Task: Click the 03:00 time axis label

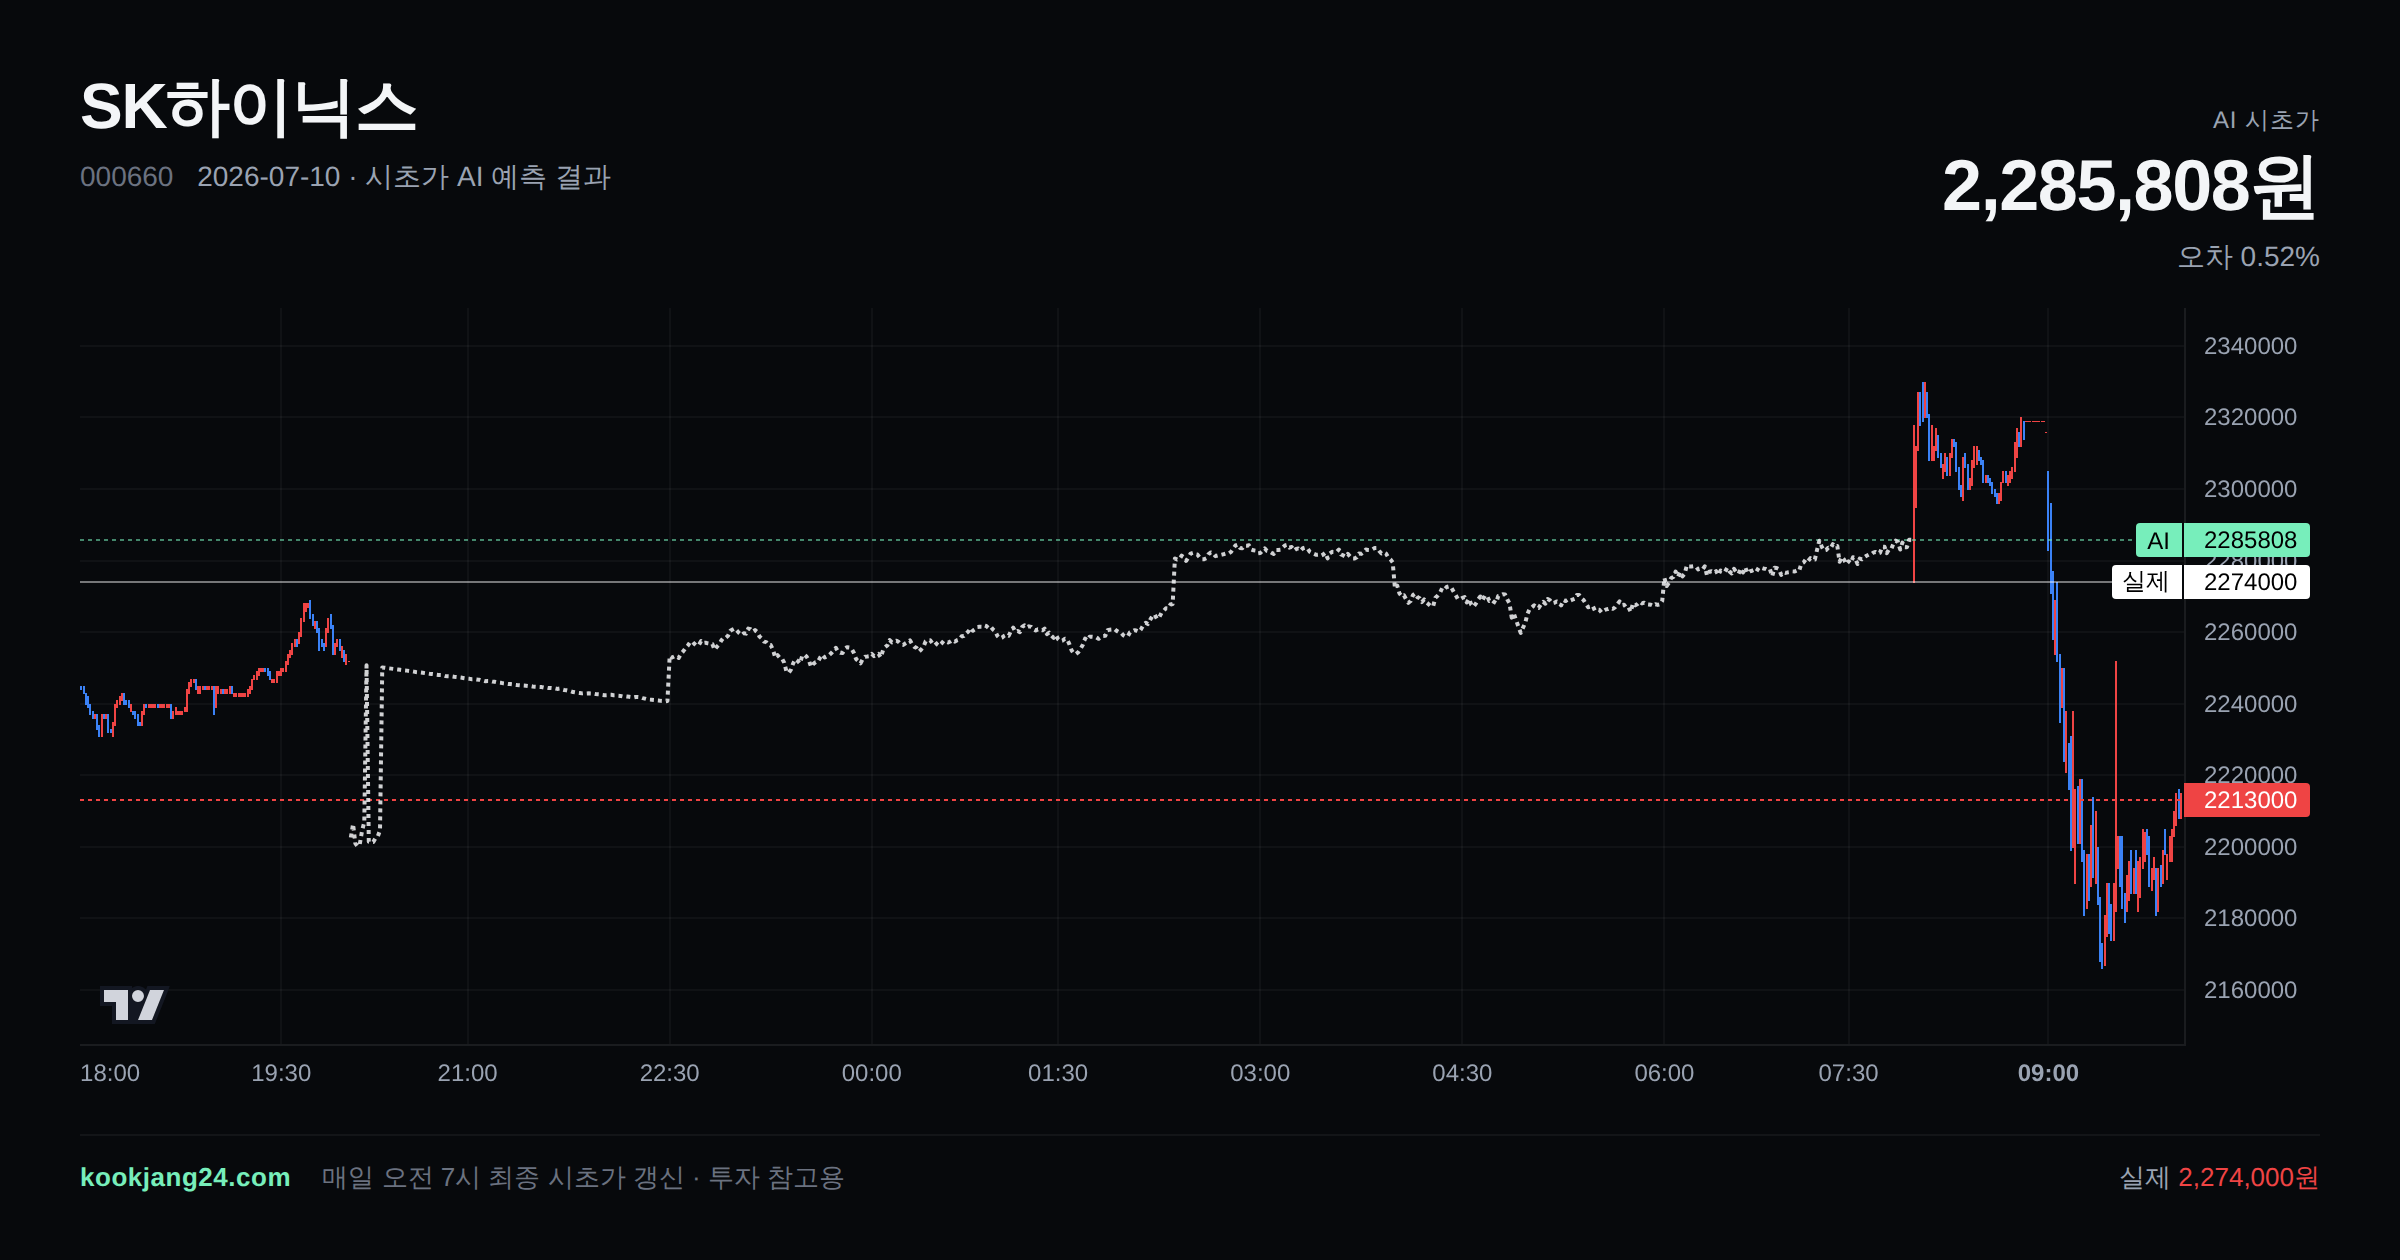Action: (1260, 1073)
